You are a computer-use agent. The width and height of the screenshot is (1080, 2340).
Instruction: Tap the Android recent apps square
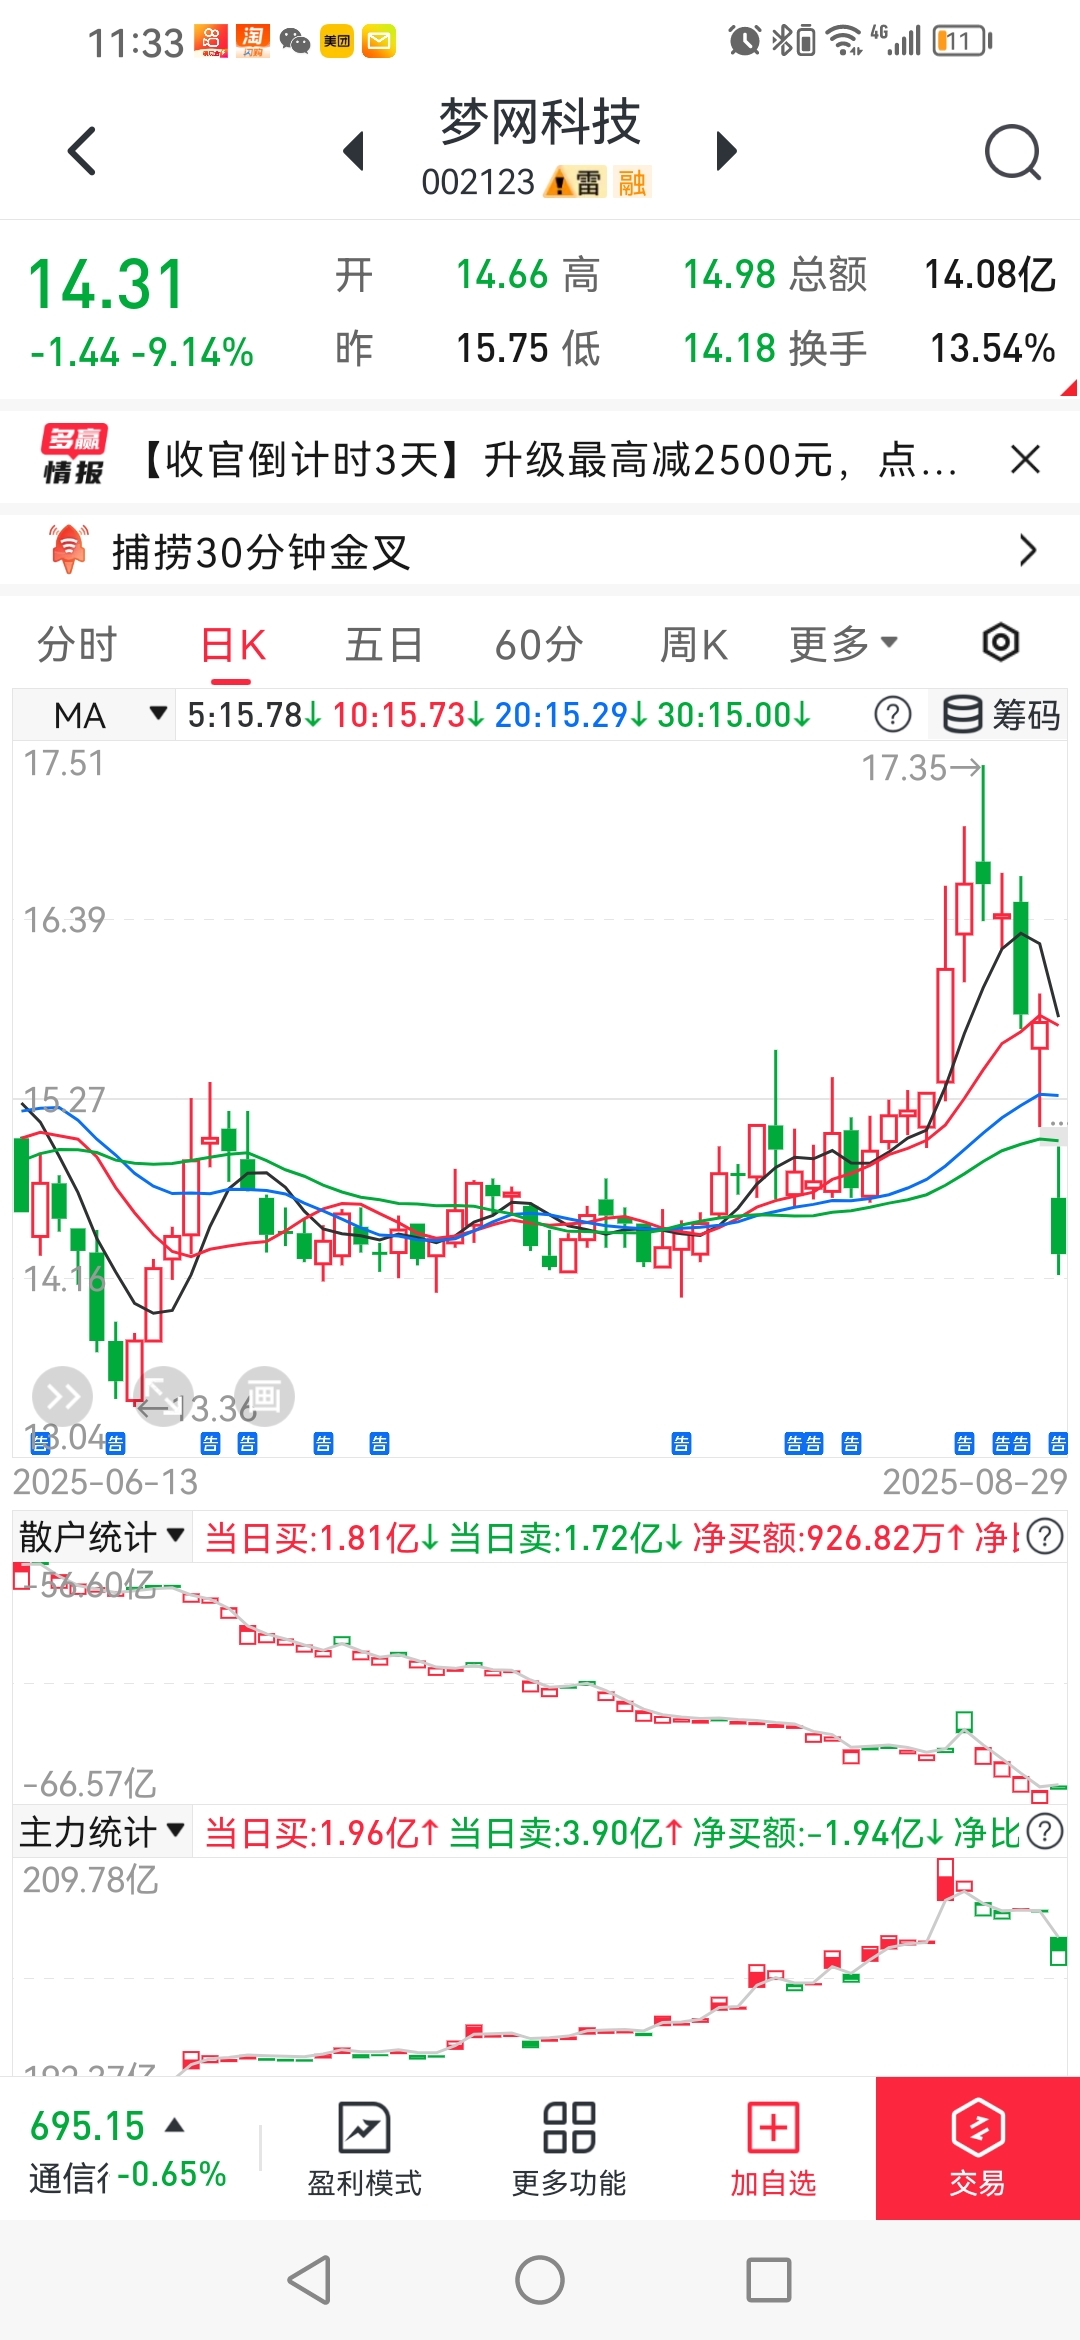coord(769,2280)
